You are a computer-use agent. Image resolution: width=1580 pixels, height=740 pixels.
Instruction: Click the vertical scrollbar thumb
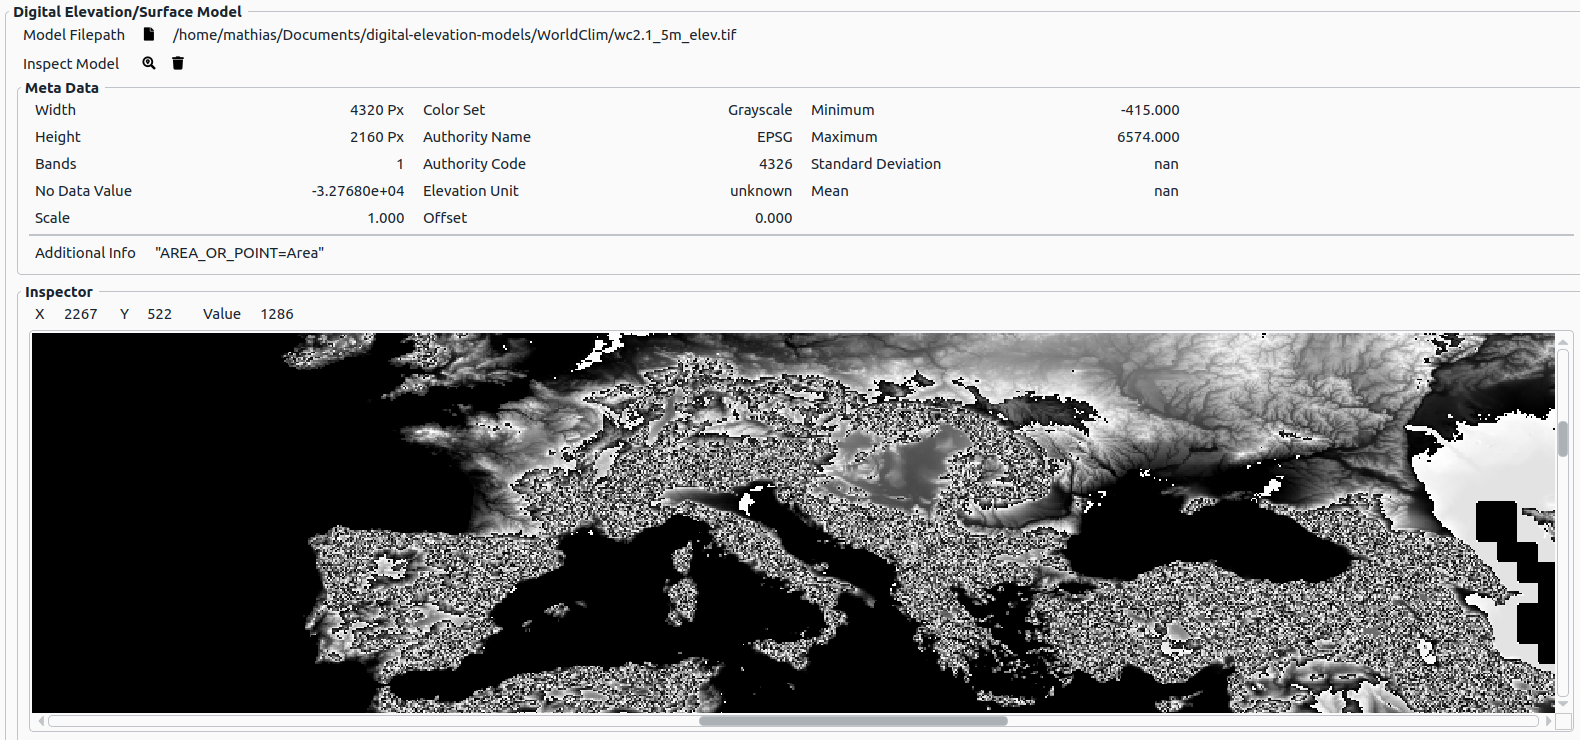1563,438
